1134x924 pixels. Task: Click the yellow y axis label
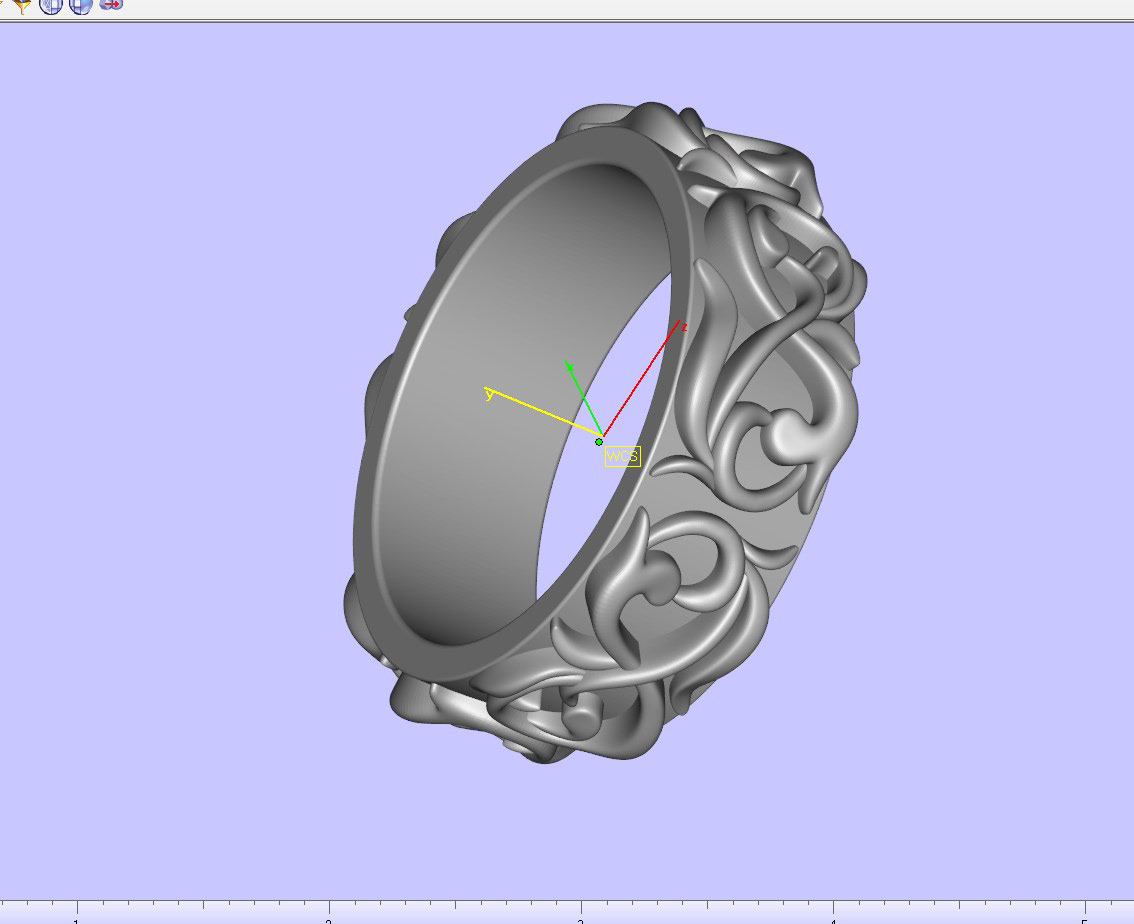pyautogui.click(x=490, y=395)
